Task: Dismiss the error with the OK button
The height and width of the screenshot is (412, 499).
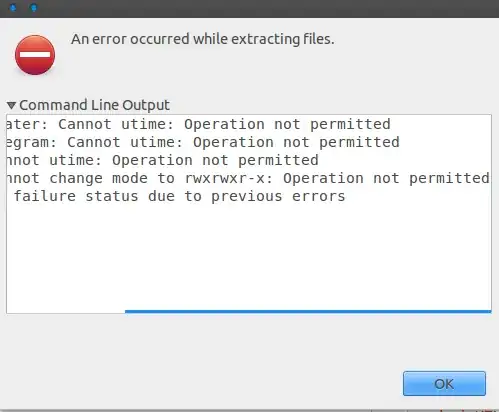Action: coord(444,383)
